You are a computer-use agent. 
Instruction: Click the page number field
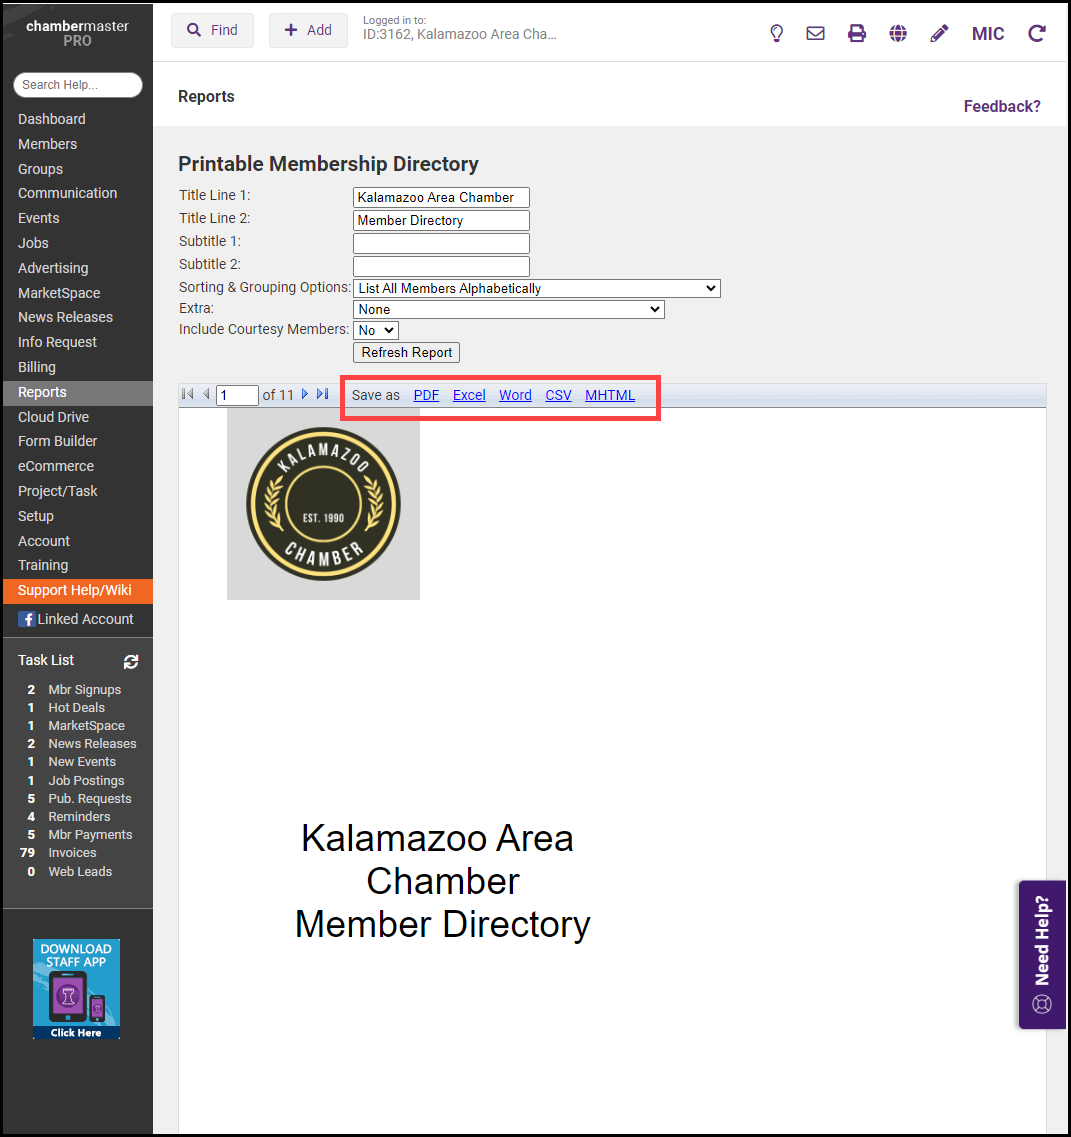tap(237, 395)
